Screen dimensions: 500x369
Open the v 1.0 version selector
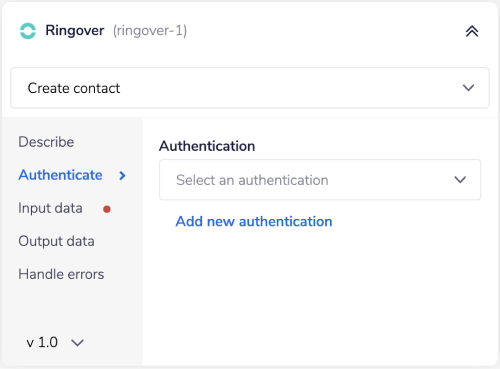point(55,342)
